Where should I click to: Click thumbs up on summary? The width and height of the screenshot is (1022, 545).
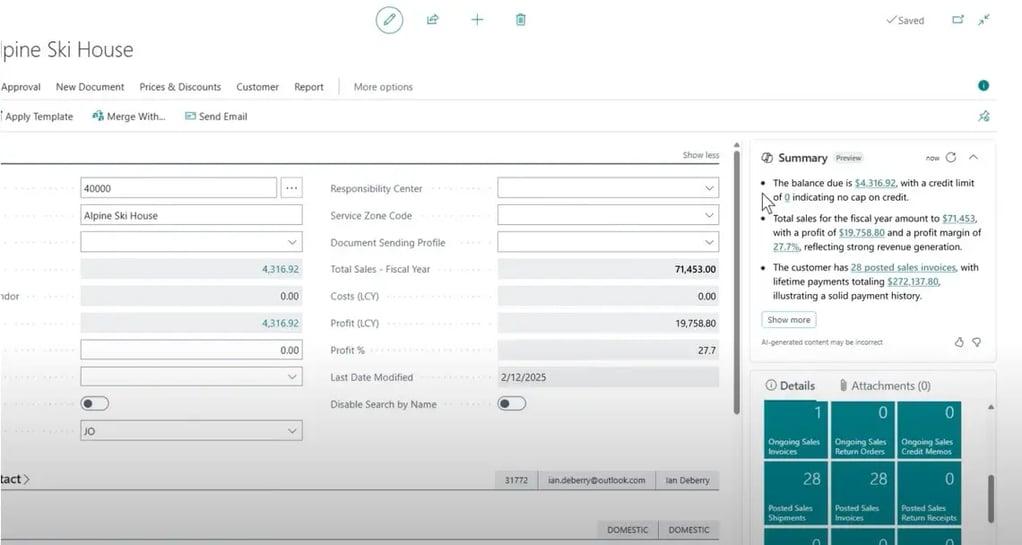(959, 342)
